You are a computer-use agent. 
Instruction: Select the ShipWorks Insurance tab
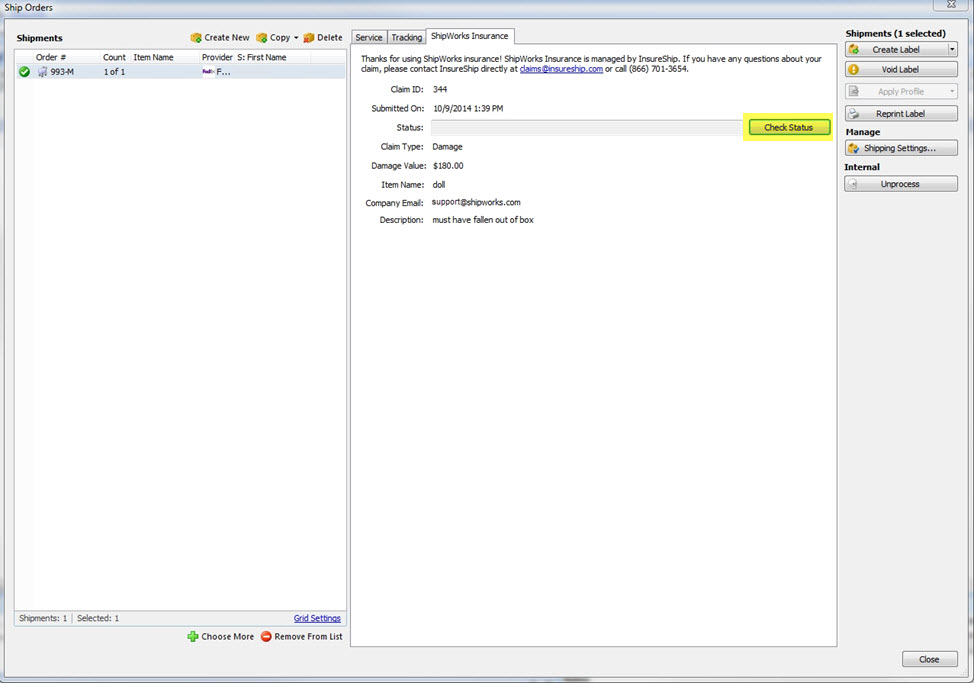click(x=470, y=36)
